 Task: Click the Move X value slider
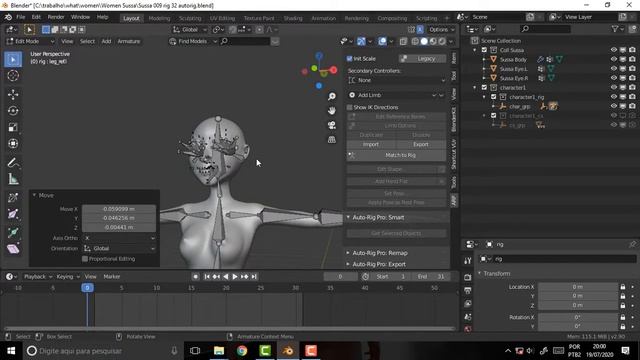119,209
